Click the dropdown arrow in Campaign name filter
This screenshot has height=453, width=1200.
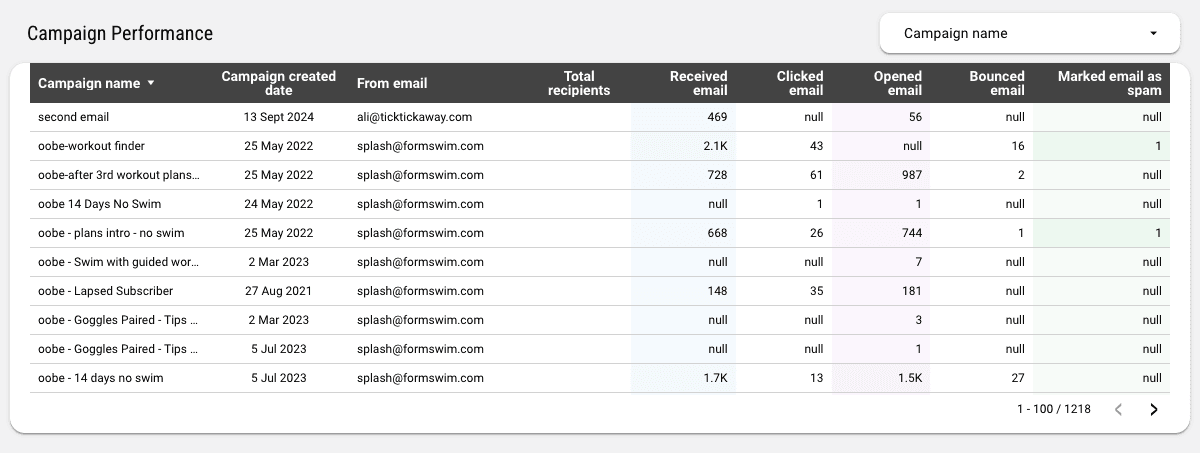coord(1153,33)
